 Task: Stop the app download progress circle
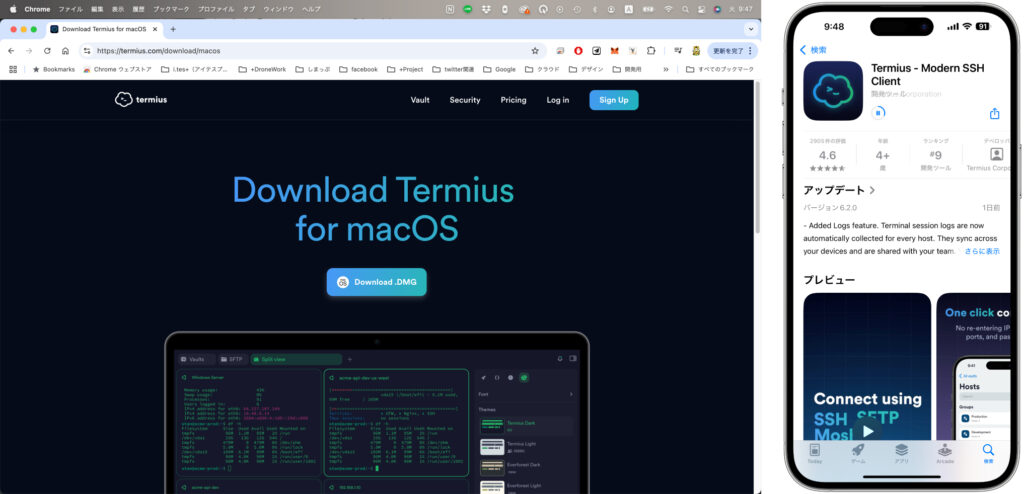[878, 112]
